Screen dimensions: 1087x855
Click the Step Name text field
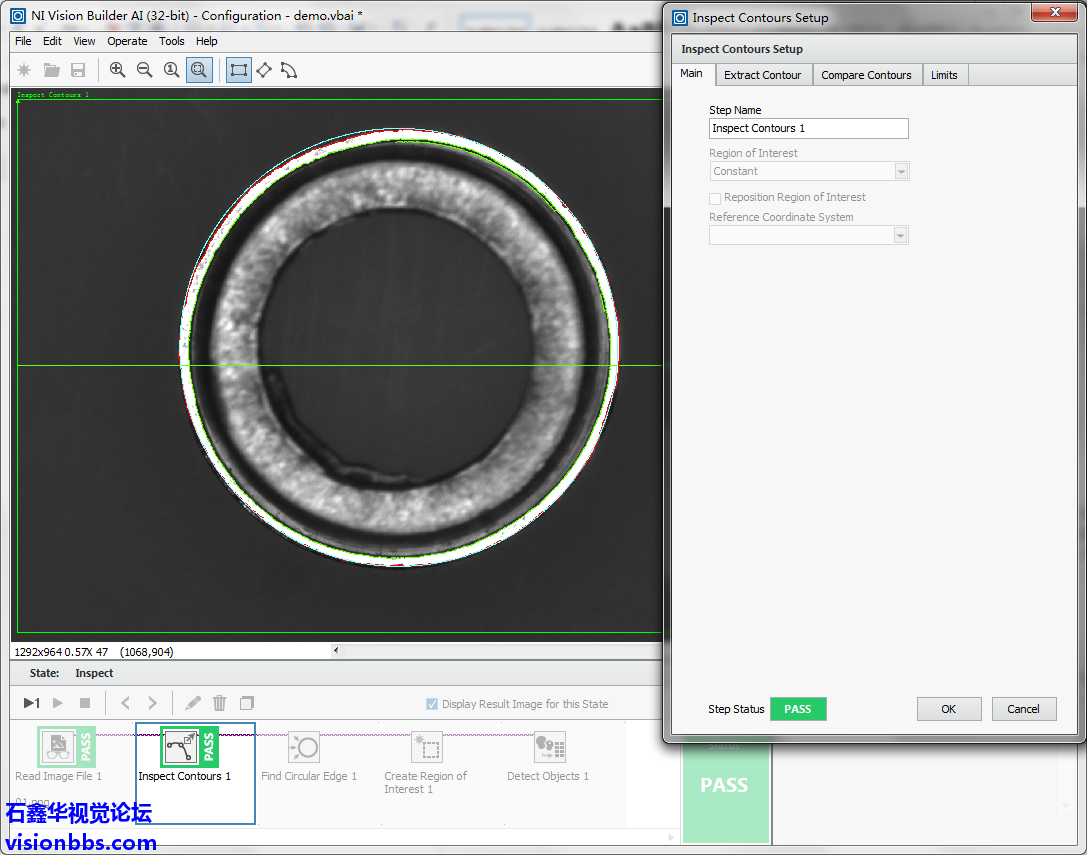pyautogui.click(x=808, y=128)
